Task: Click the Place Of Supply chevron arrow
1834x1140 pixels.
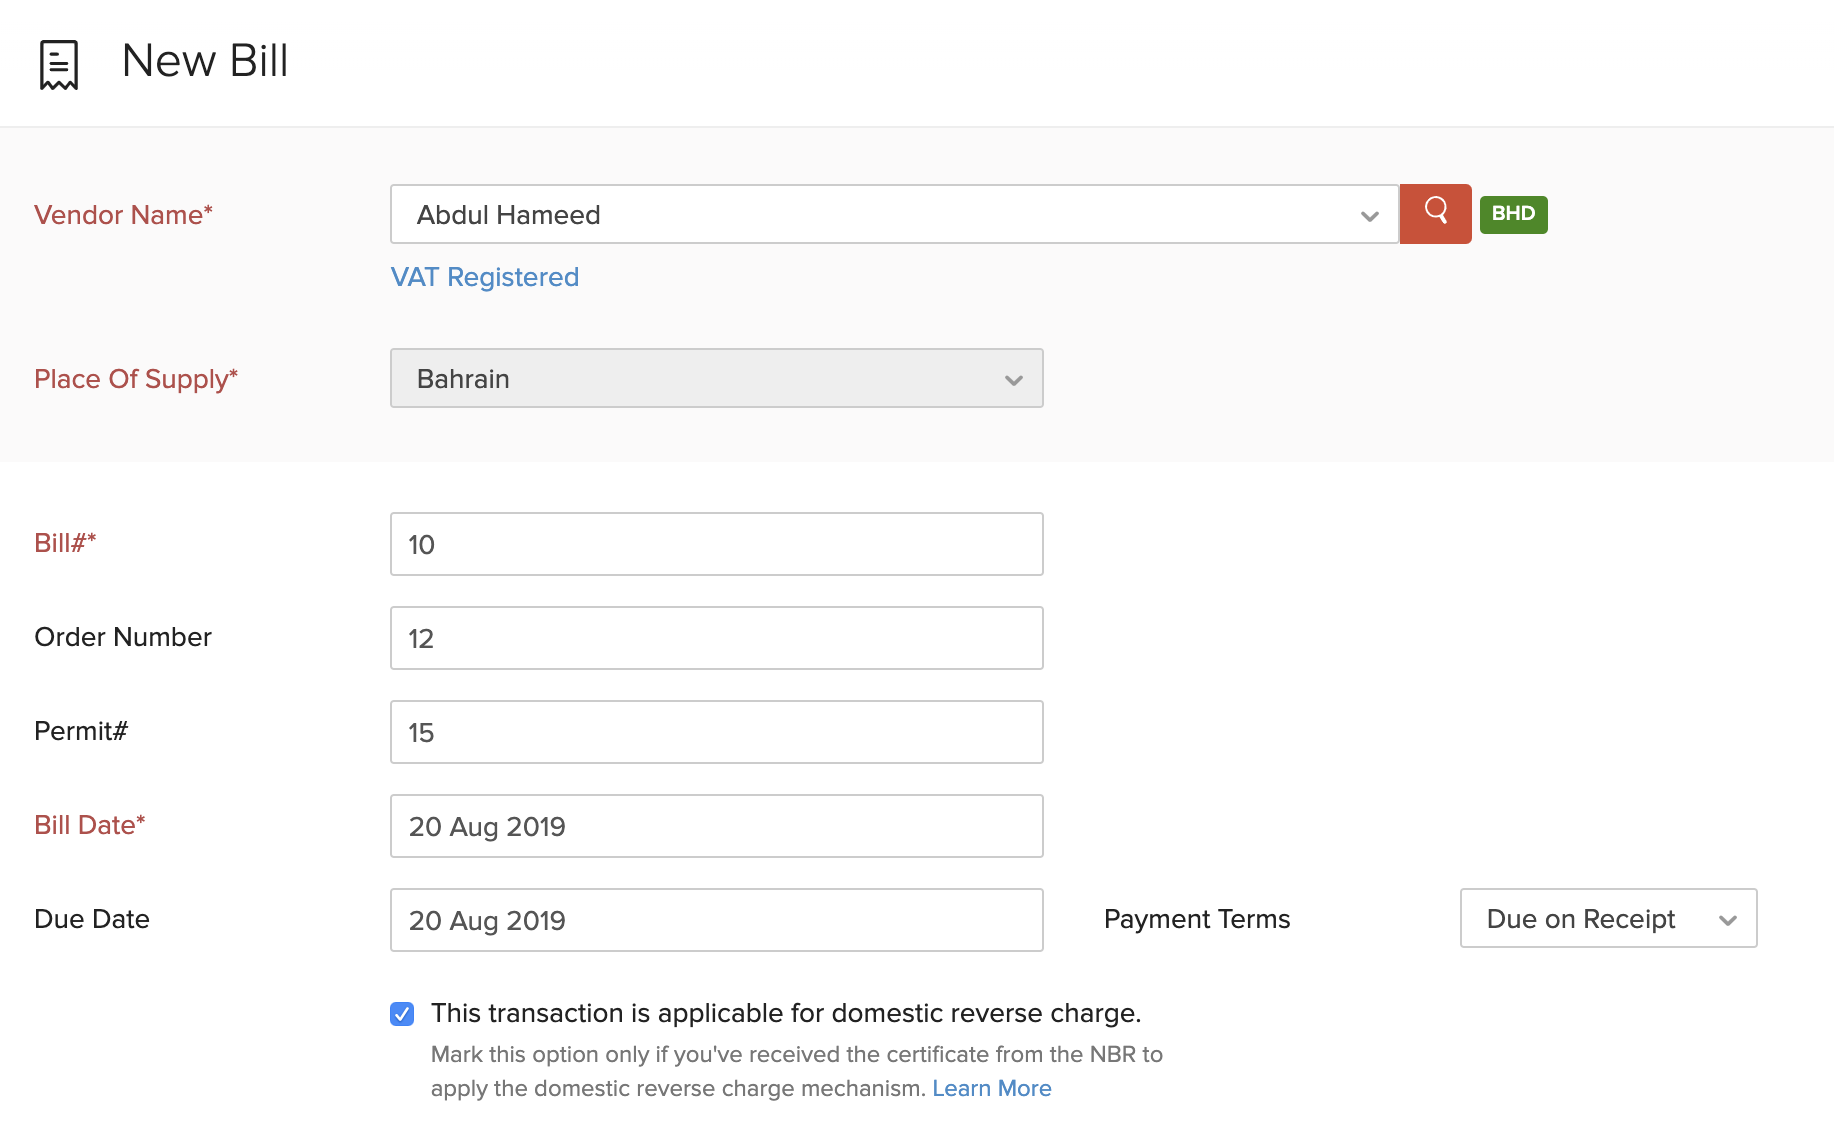Action: point(1013,380)
